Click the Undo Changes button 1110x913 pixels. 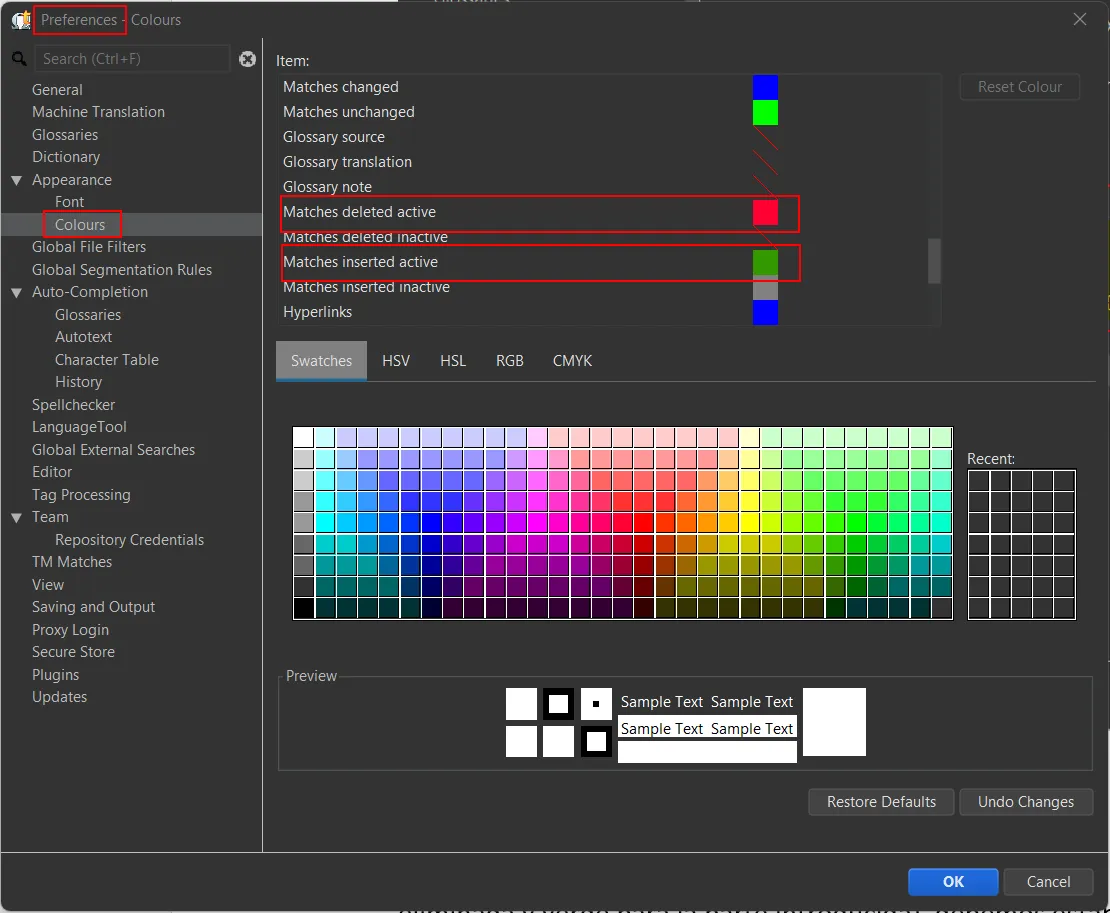coord(1025,802)
